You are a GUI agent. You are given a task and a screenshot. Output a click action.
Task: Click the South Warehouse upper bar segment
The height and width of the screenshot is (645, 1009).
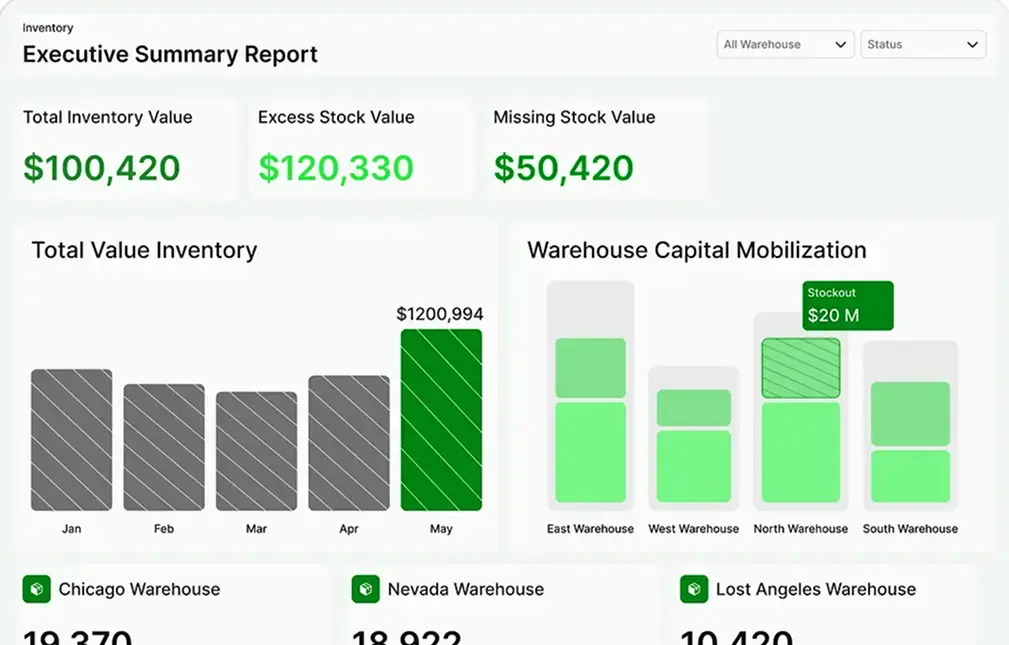coord(910,413)
